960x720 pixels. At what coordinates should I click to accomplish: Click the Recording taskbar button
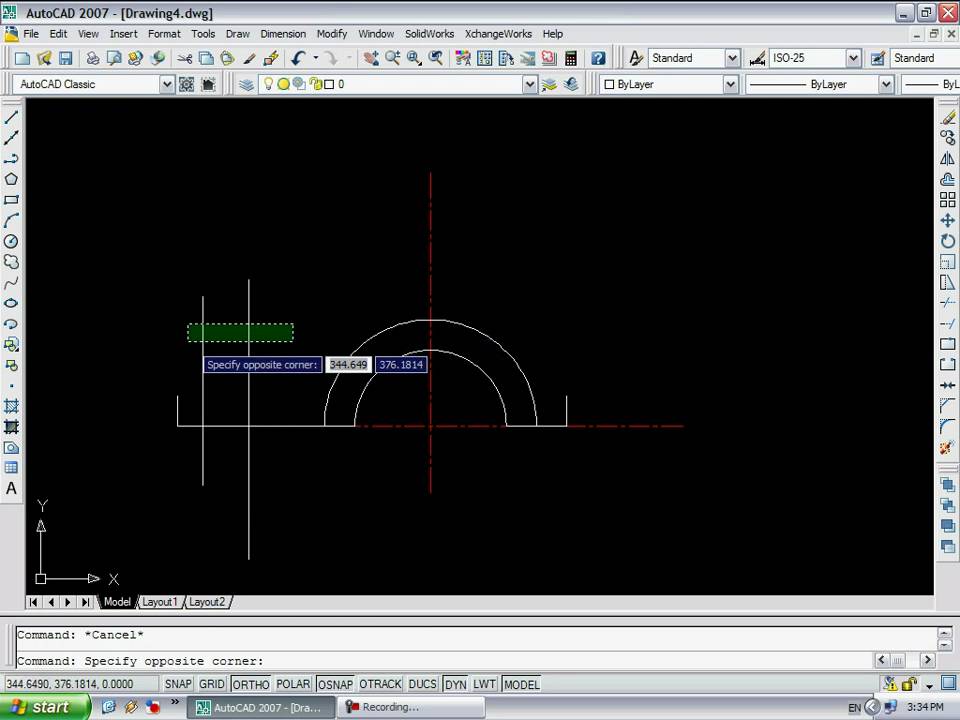pos(410,707)
